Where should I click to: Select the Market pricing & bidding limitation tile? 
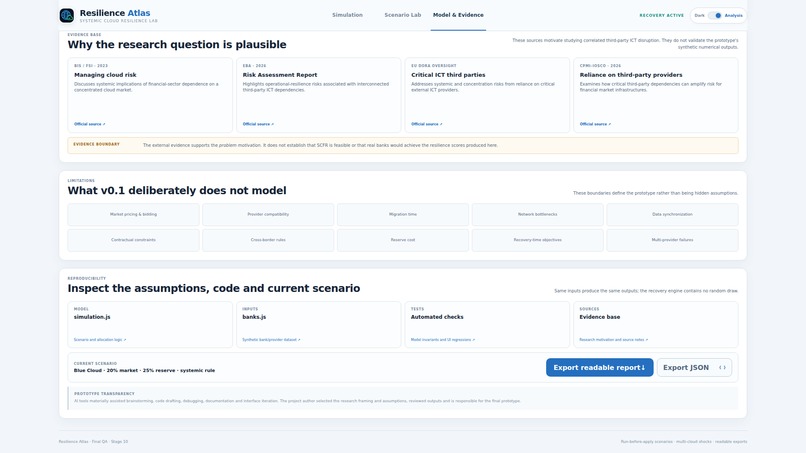tap(133, 214)
